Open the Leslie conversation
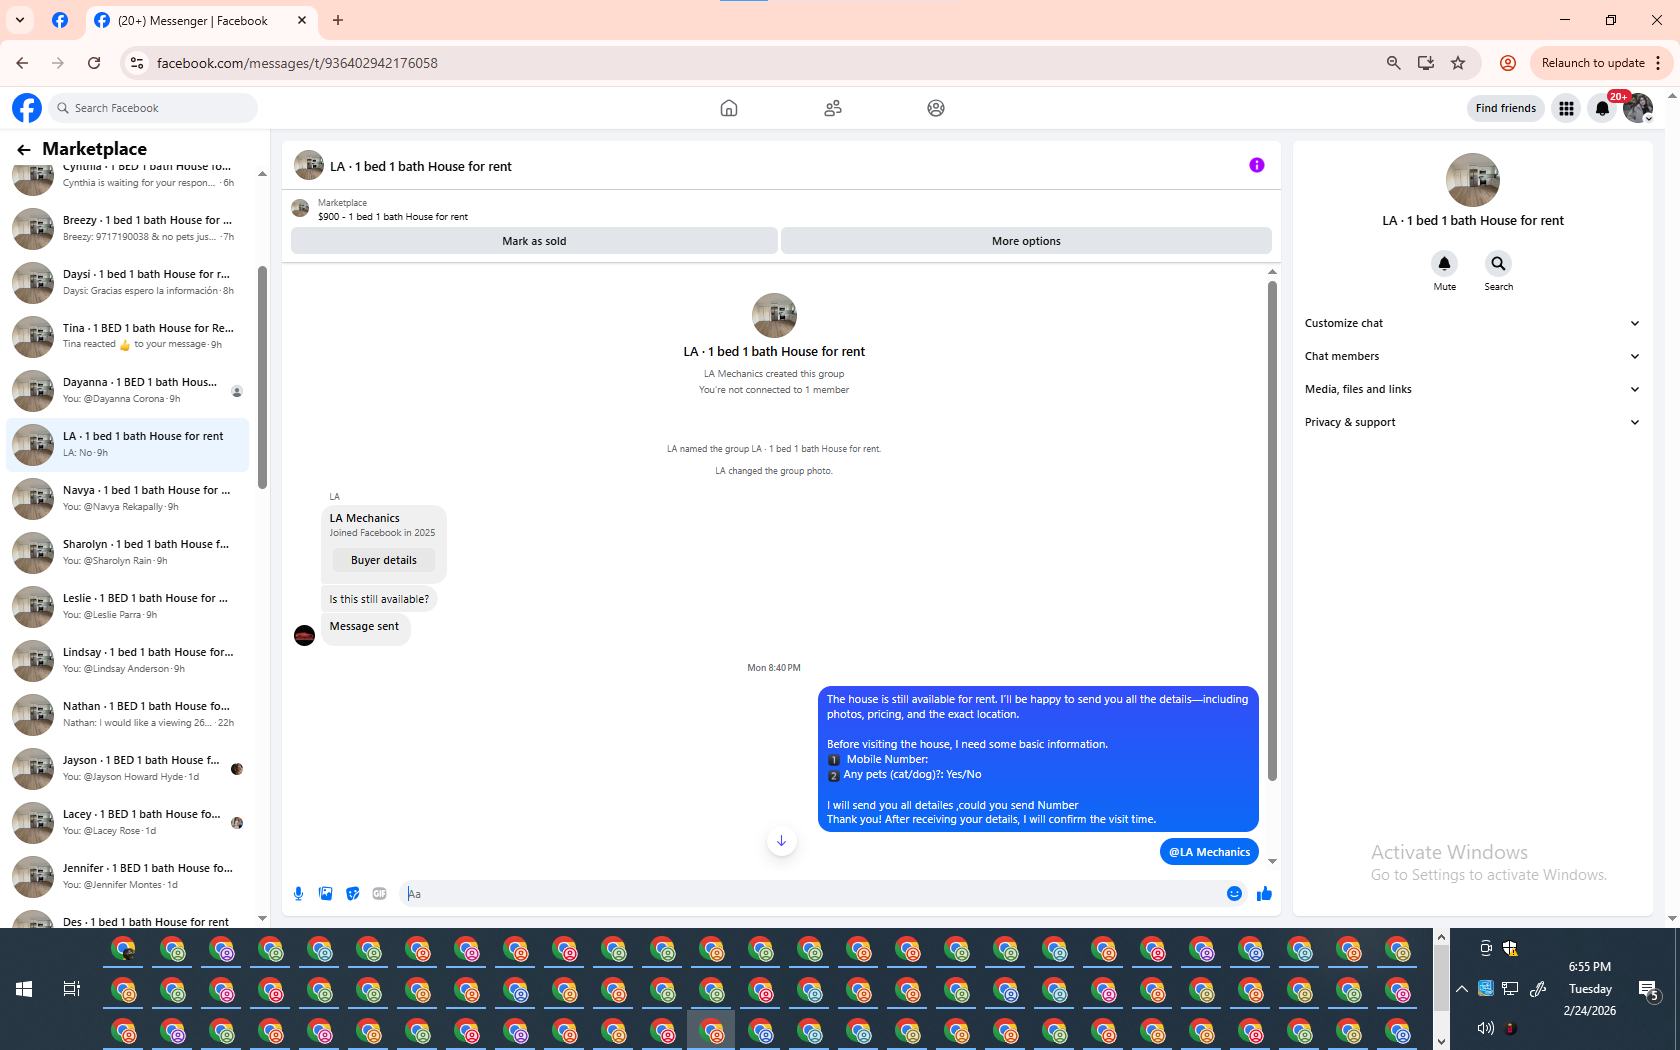This screenshot has width=1680, height=1050. [x=128, y=607]
